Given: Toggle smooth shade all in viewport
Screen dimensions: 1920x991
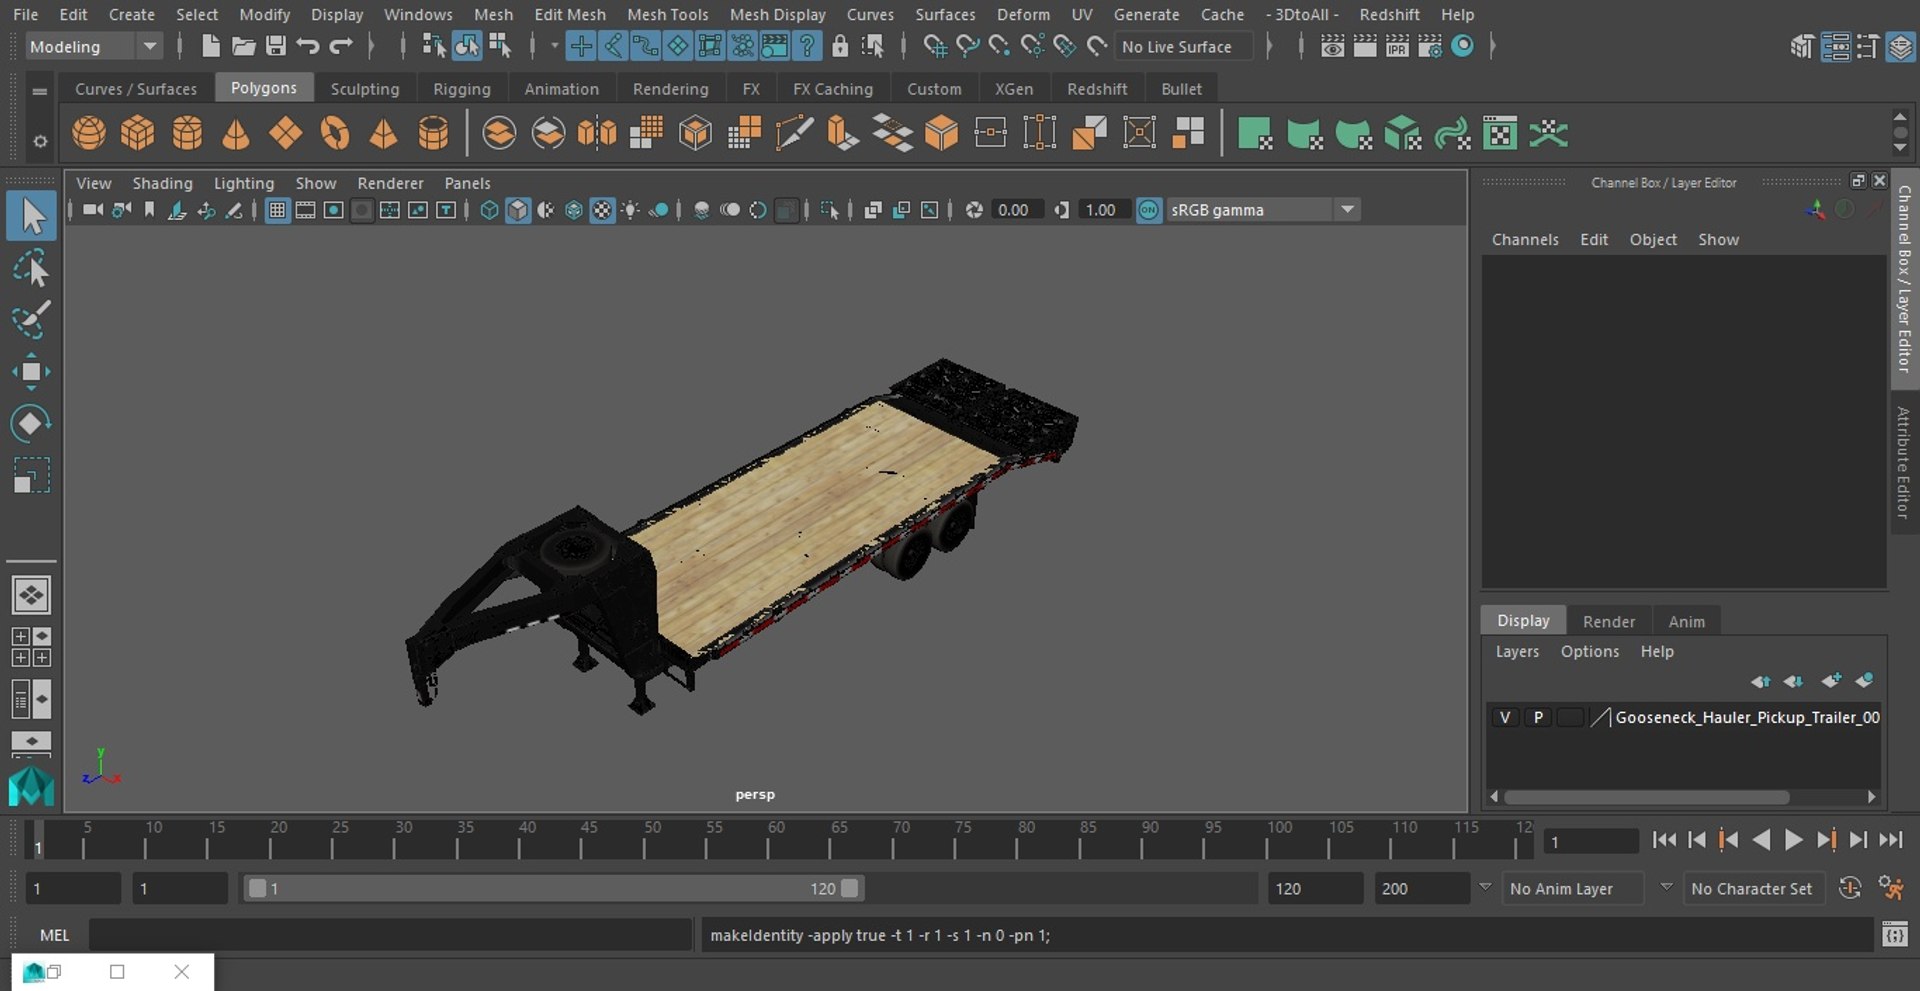Looking at the screenshot, I should pyautogui.click(x=518, y=210).
